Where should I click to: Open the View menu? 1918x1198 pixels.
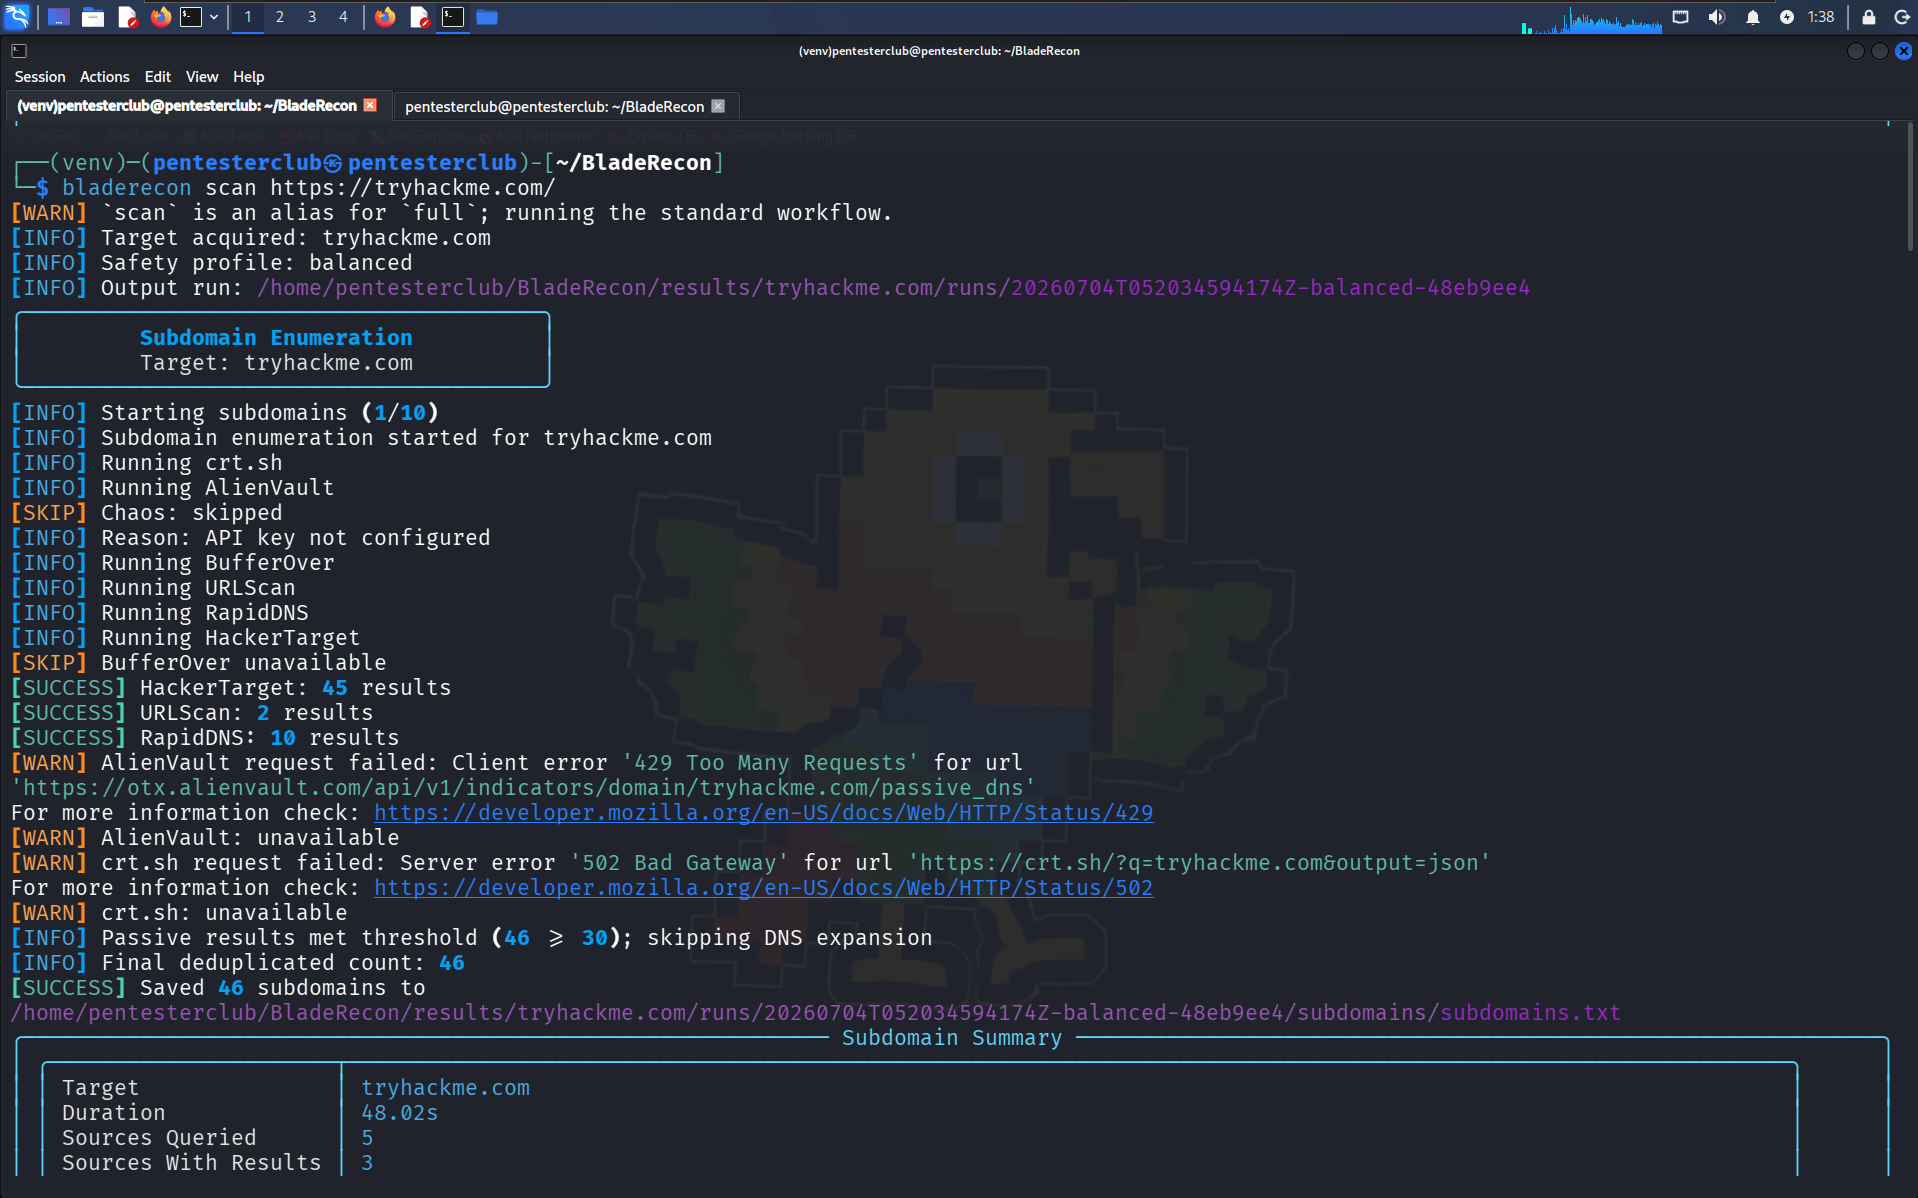pyautogui.click(x=202, y=77)
